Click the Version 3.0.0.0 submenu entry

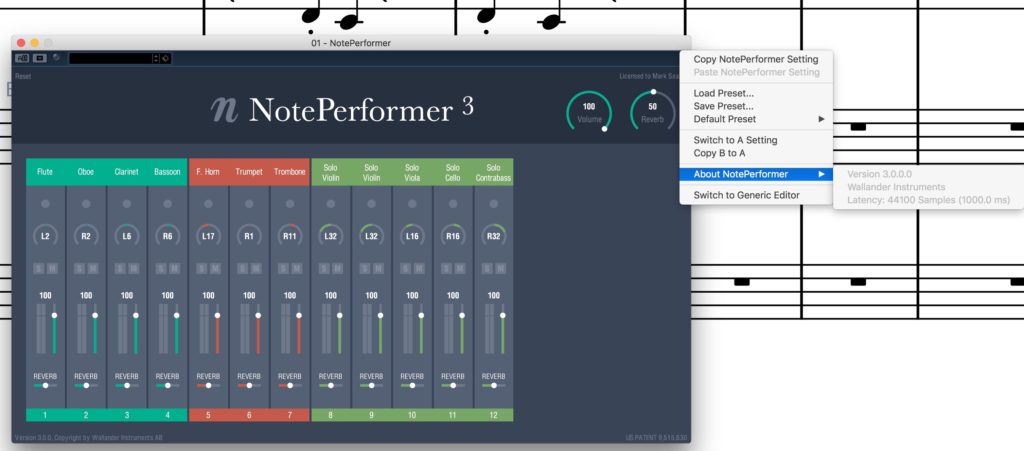pyautogui.click(x=880, y=174)
